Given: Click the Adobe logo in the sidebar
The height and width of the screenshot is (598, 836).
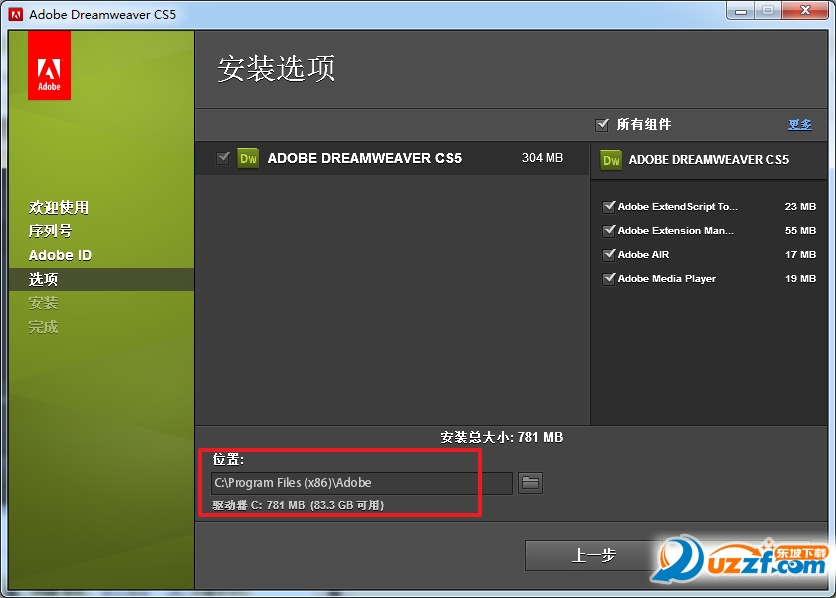Looking at the screenshot, I should click(x=49, y=65).
